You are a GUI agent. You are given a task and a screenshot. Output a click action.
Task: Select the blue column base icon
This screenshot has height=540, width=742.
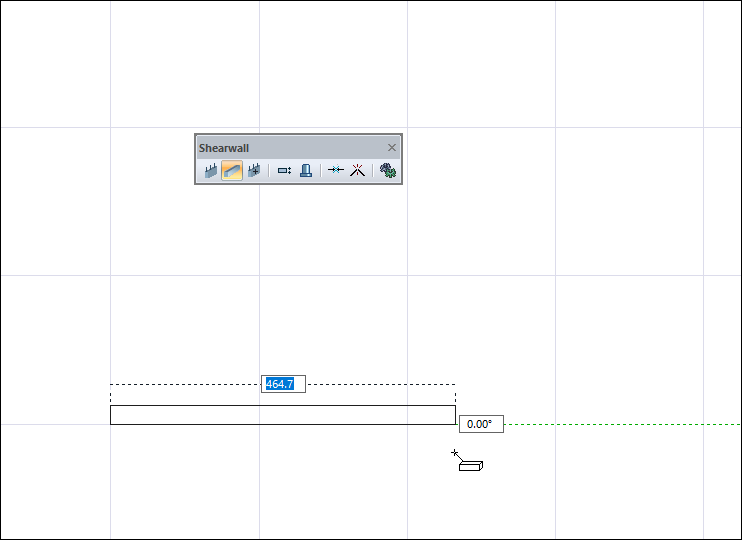coord(306,170)
